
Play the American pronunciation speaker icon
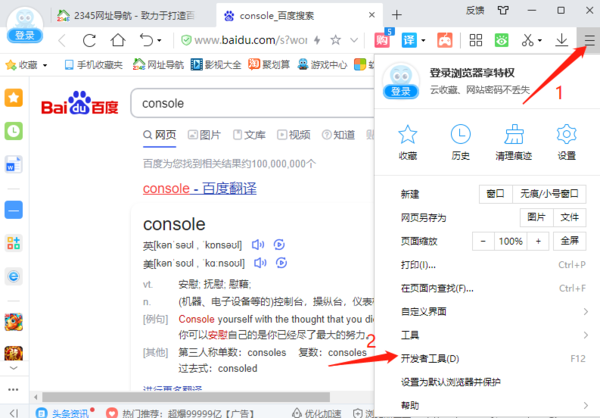coord(261,263)
